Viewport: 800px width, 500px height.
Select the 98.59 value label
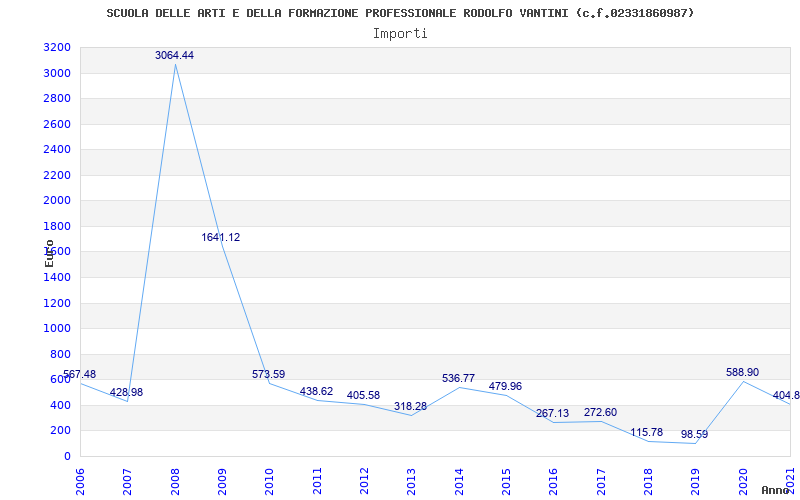point(694,435)
